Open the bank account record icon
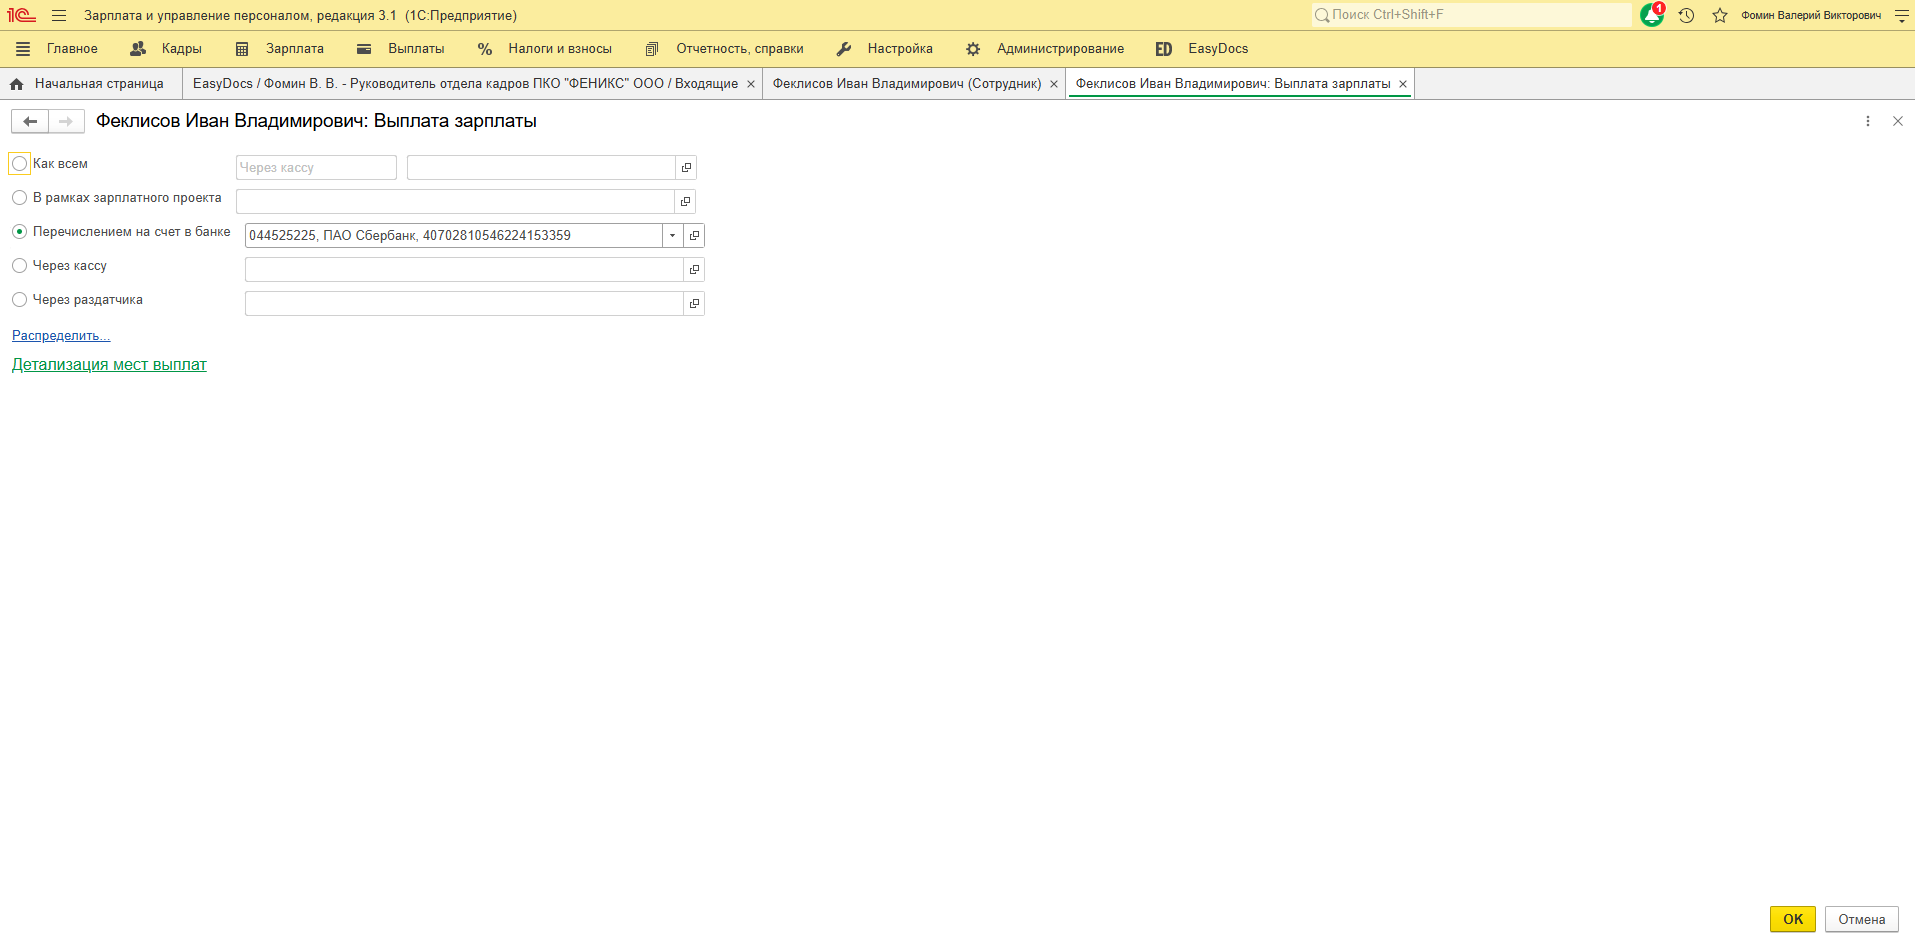 694,236
